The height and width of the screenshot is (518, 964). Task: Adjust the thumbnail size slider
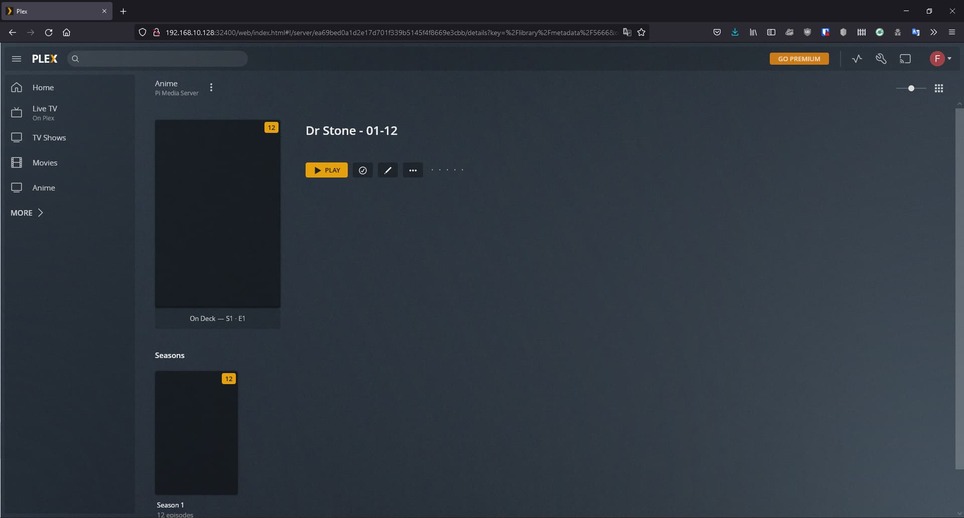911,88
